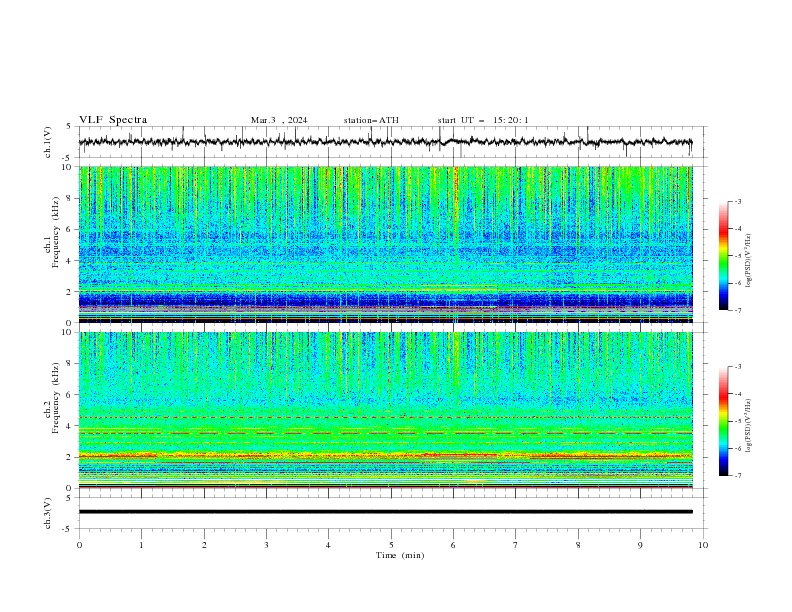
Task: Click the "0" tick on the time axis
Action: [x=79, y=545]
